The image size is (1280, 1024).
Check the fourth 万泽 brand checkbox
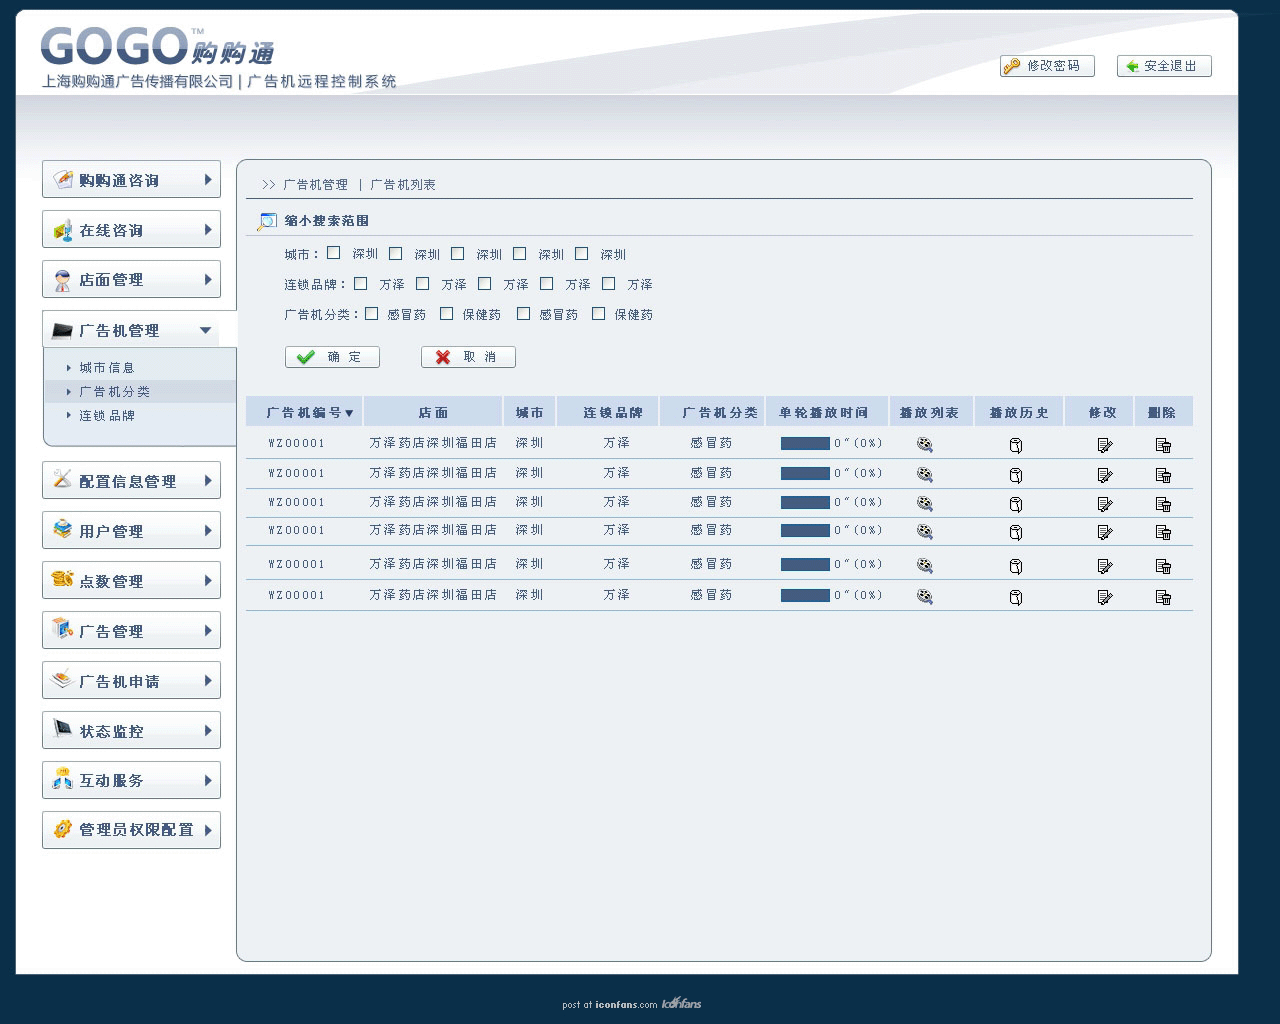(547, 283)
